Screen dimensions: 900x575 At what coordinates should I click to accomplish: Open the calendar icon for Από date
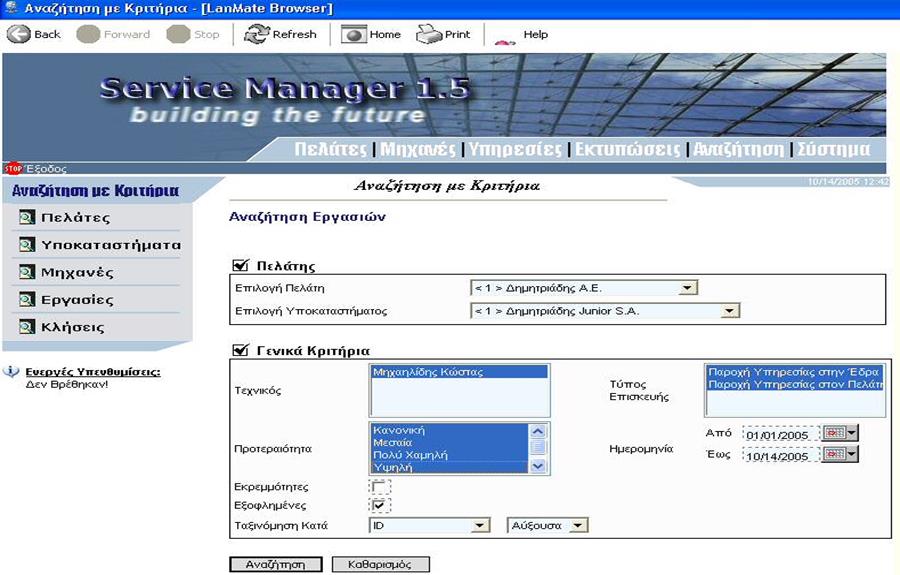point(835,433)
